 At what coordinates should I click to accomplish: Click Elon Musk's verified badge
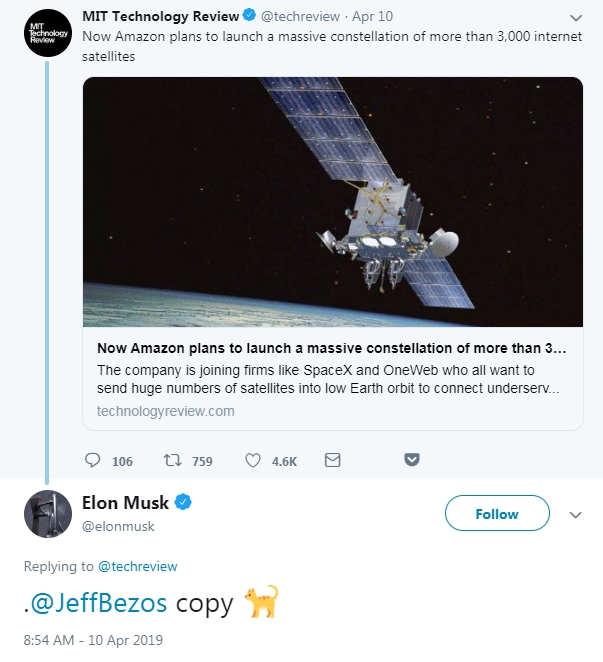183,502
